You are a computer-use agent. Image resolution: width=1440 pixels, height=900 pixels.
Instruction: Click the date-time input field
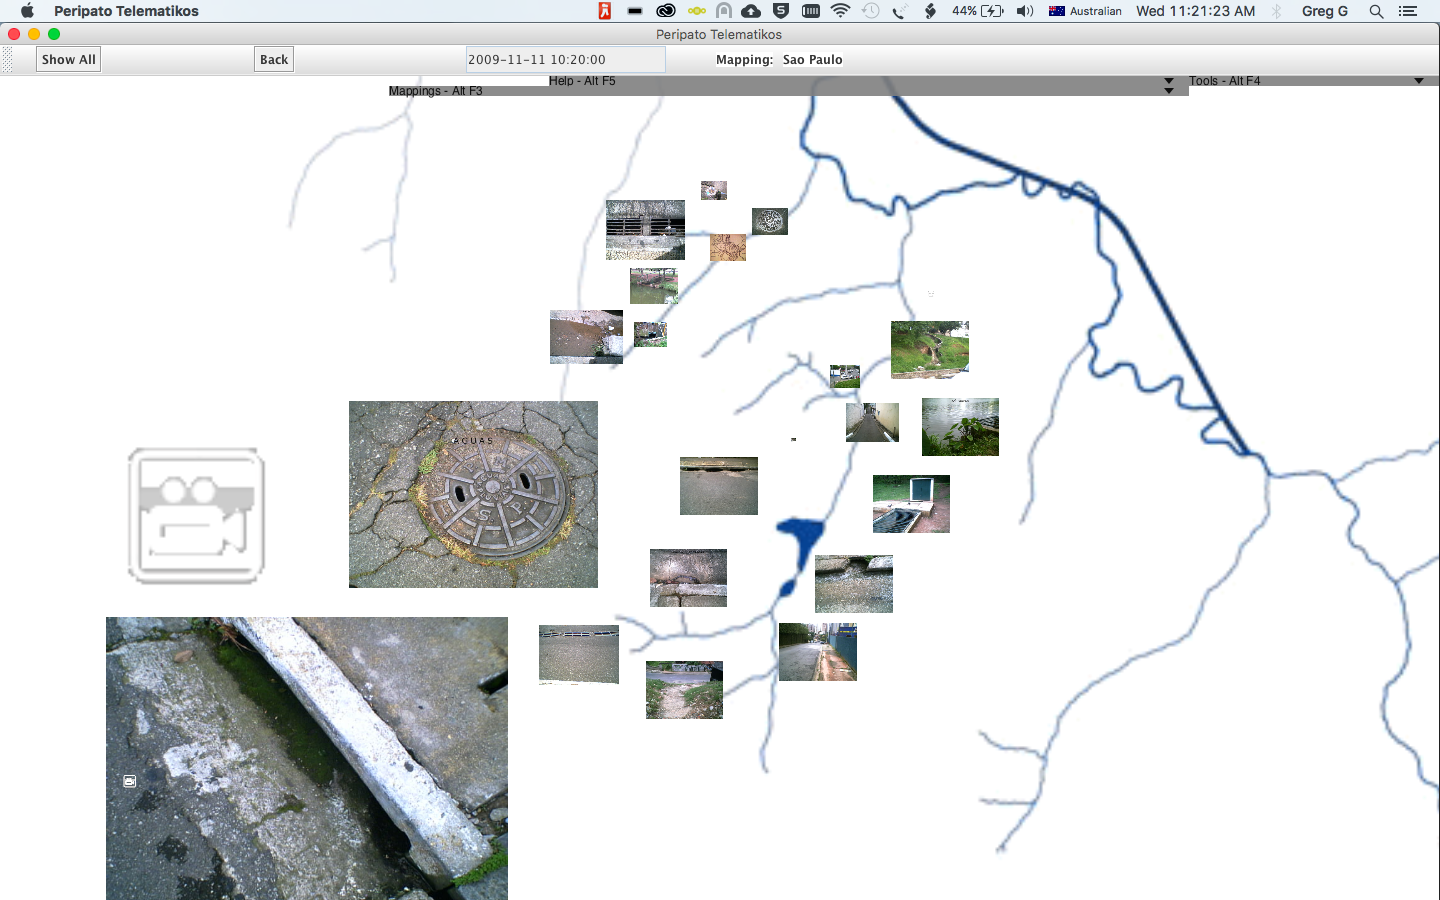click(x=565, y=60)
